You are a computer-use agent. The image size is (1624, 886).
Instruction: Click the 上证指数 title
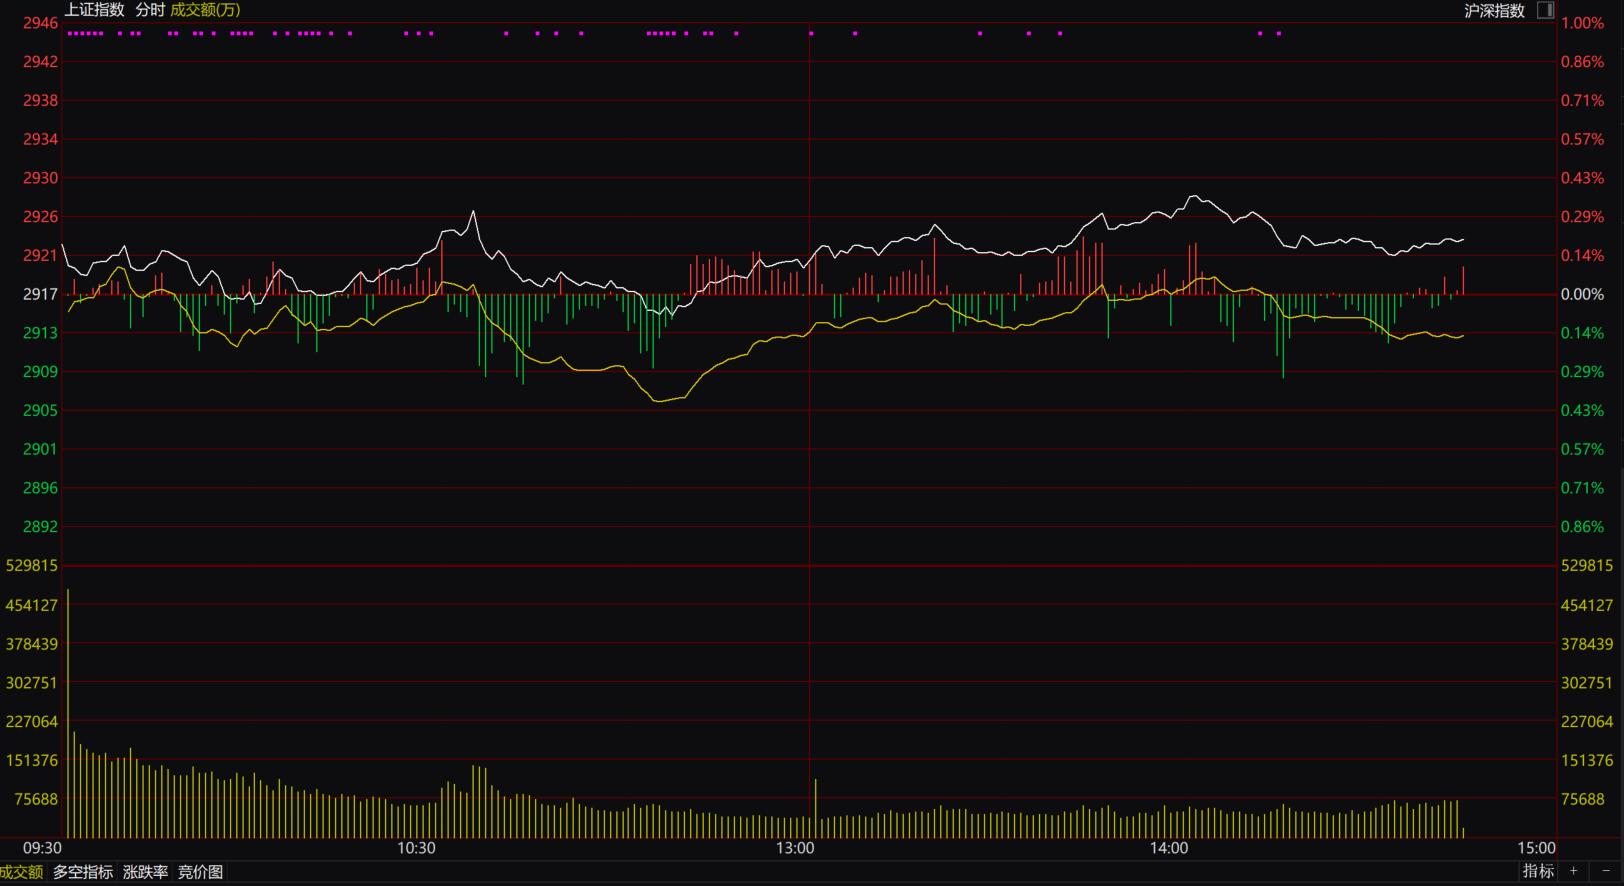click(x=95, y=9)
